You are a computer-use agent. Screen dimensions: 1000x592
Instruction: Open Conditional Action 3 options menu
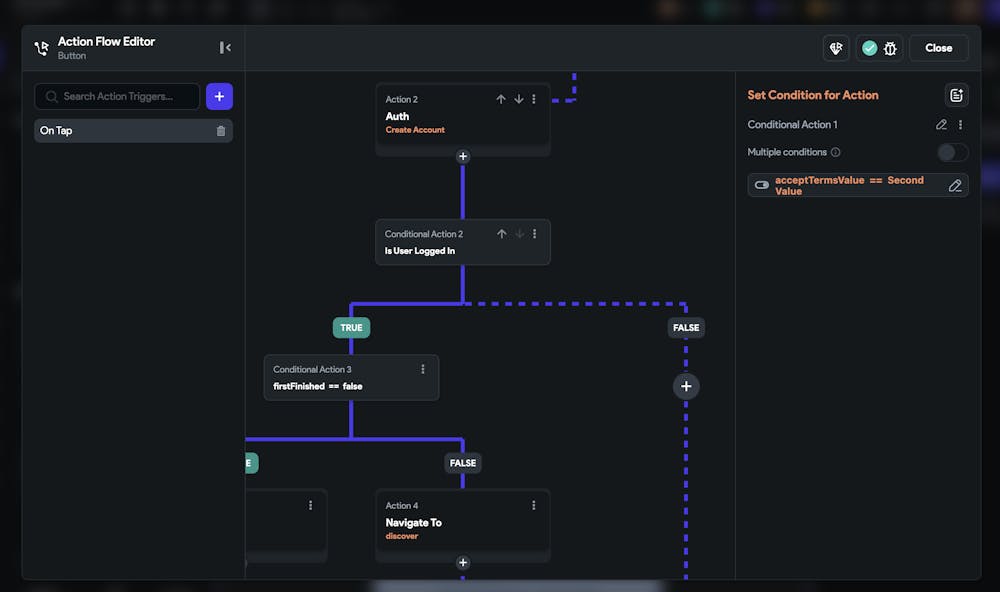click(x=423, y=369)
